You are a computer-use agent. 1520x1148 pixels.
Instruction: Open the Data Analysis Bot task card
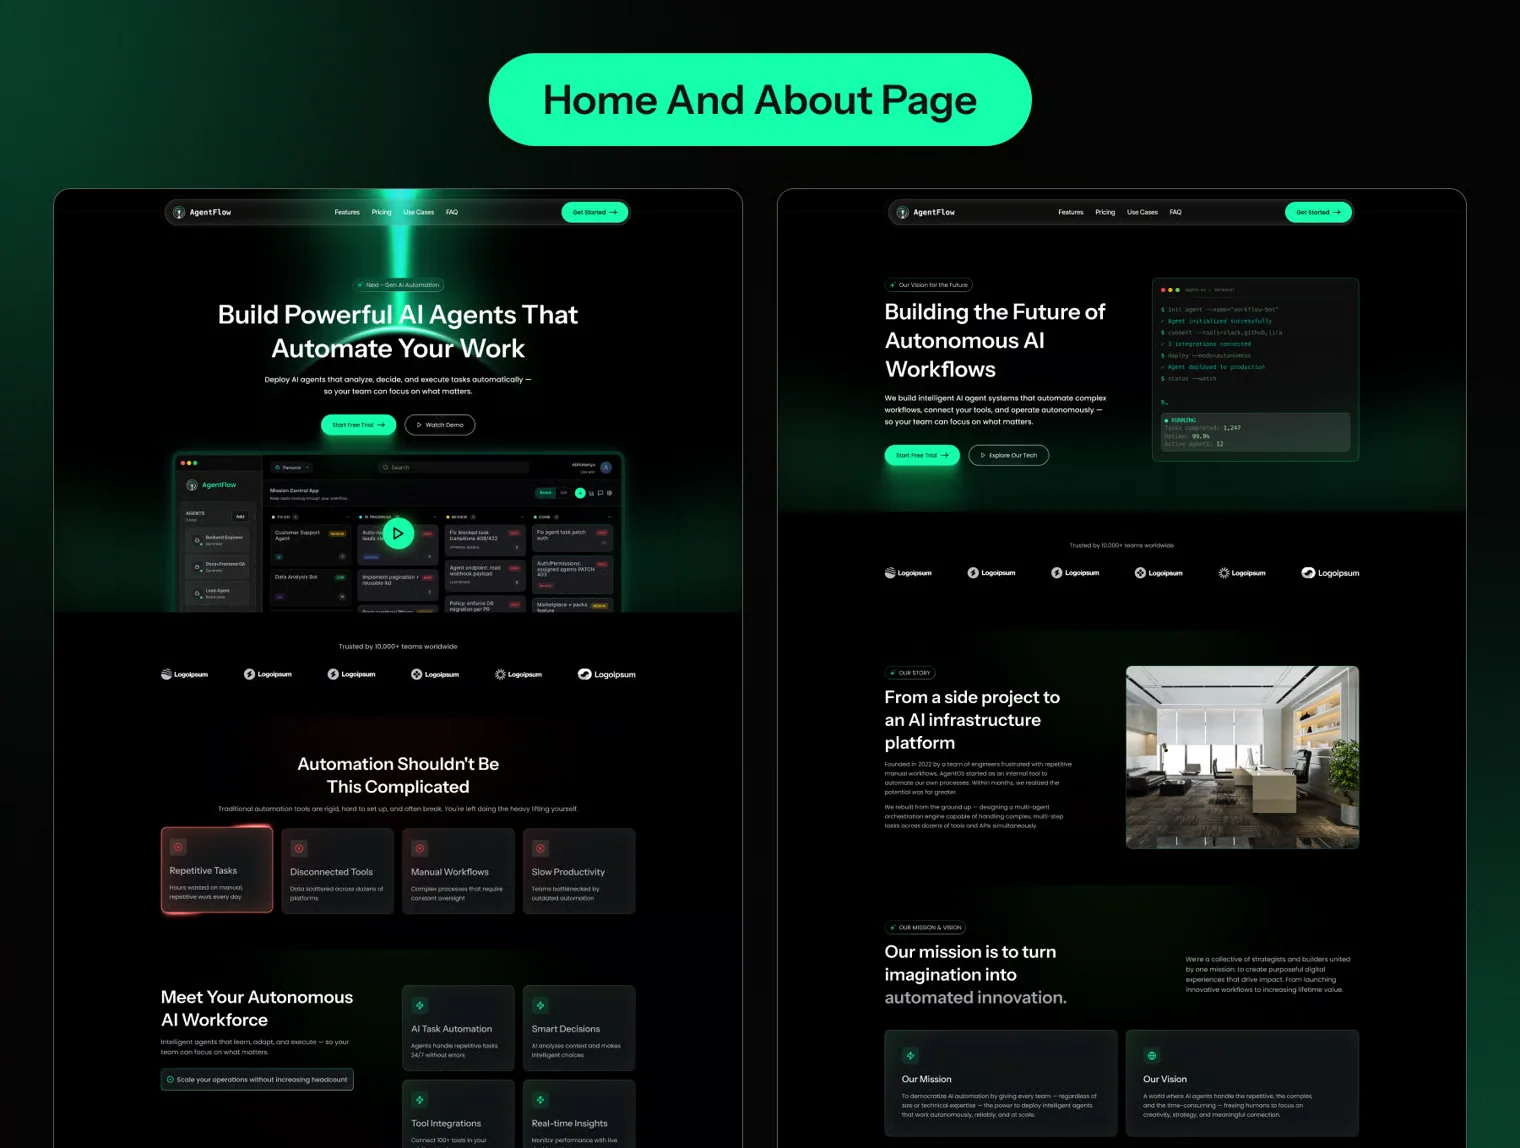(x=311, y=588)
